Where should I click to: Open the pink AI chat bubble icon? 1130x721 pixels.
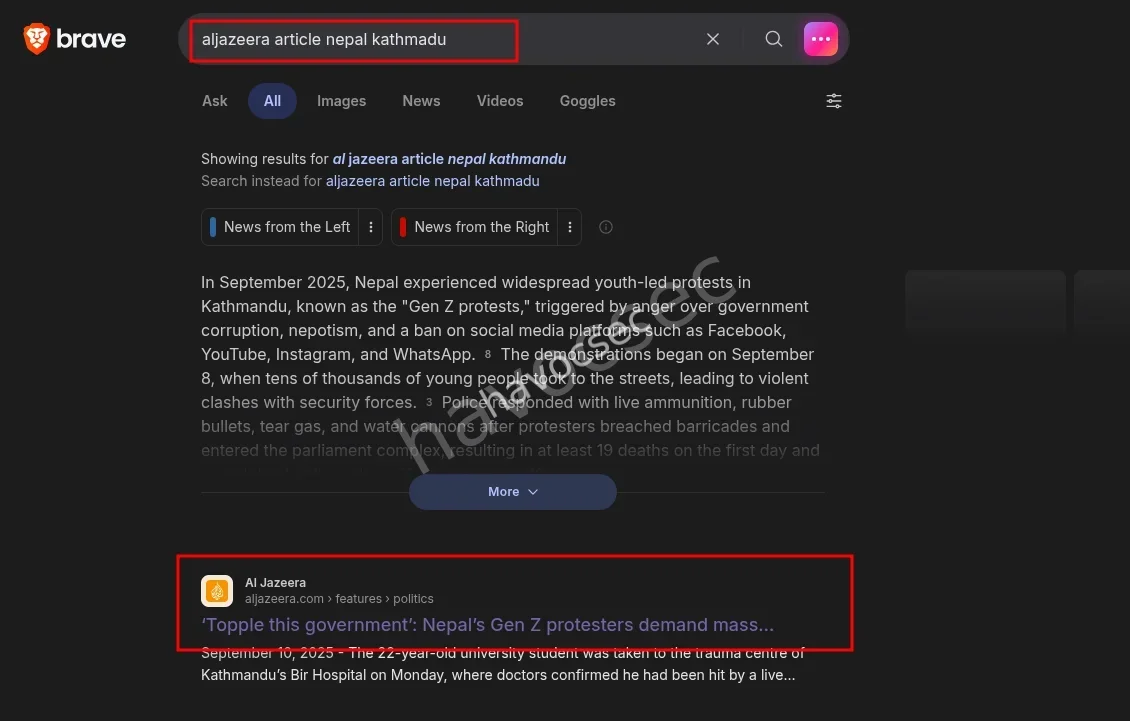tap(821, 39)
